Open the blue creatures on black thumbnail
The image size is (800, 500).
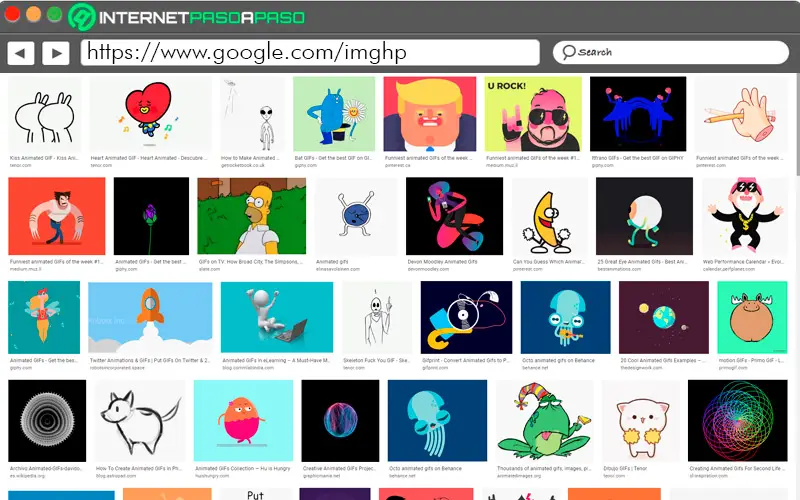click(x=638, y=114)
